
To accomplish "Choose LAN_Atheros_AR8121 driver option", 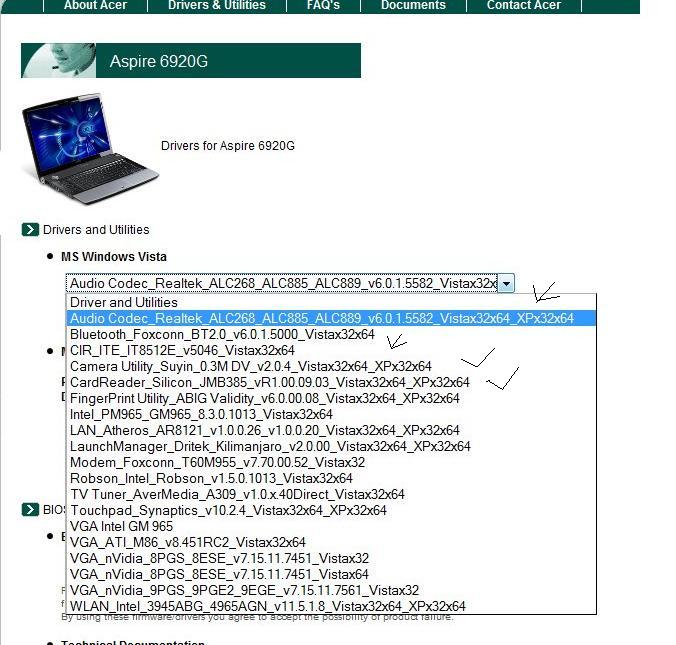I will [x=331, y=430].
